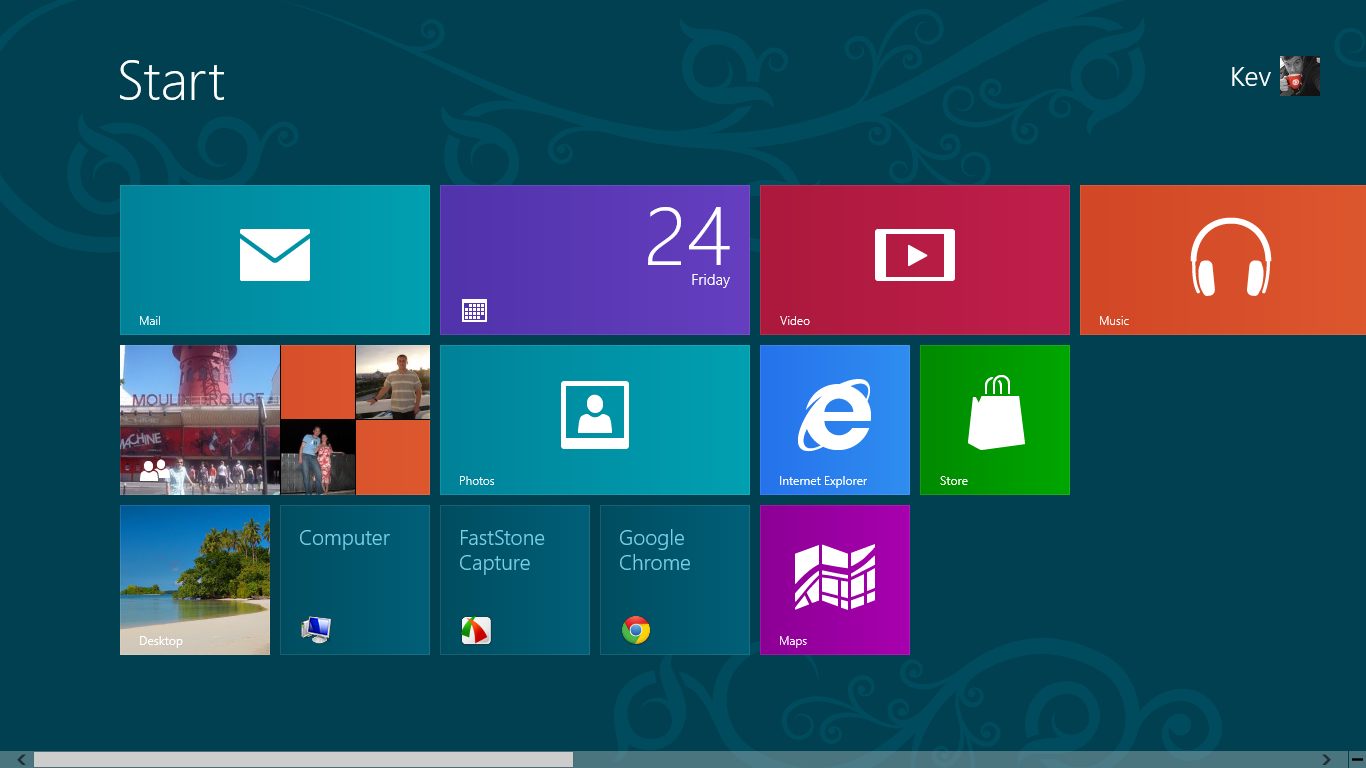Open the Store shopping bag tile
Viewport: 1366px width, 768px height.
(x=994, y=419)
